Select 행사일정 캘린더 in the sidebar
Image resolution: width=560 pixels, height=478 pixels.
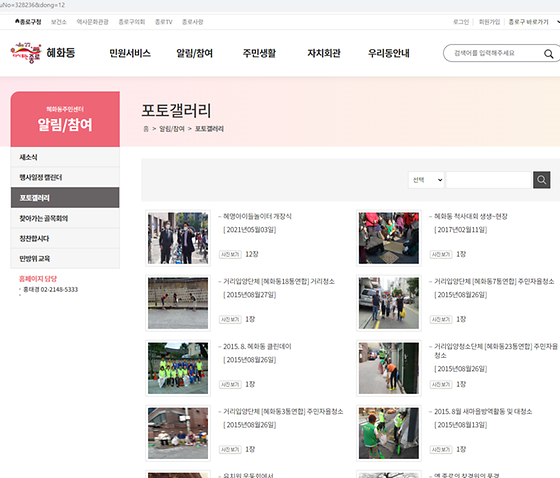[x=65, y=177]
